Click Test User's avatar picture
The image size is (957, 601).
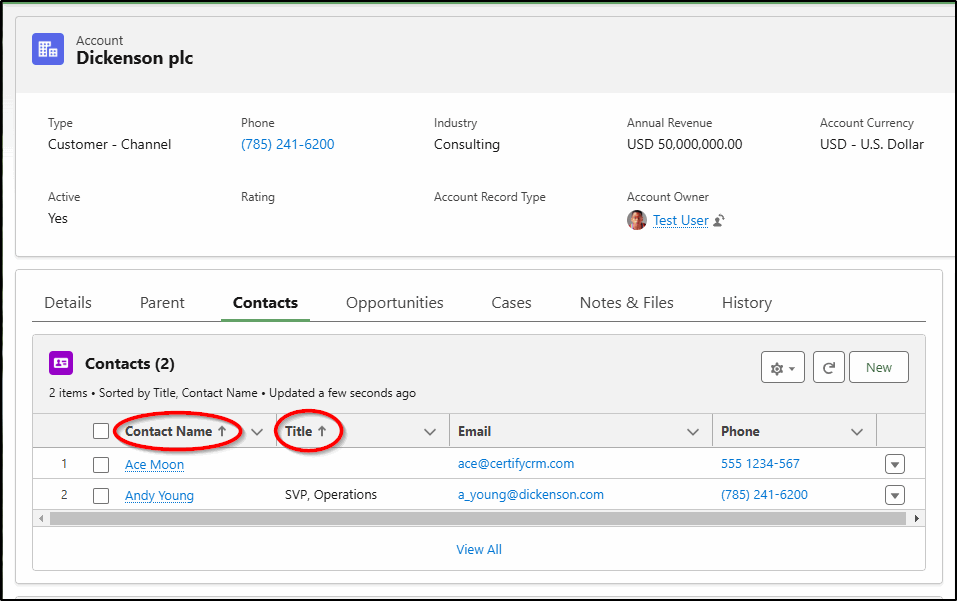pos(637,220)
